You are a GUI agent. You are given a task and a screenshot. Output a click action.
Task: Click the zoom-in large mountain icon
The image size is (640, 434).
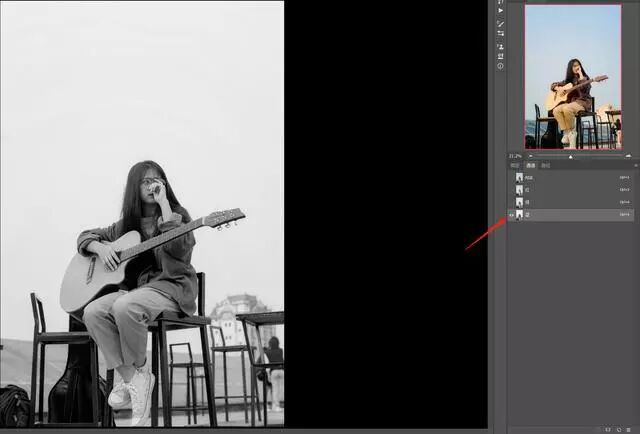(628, 156)
